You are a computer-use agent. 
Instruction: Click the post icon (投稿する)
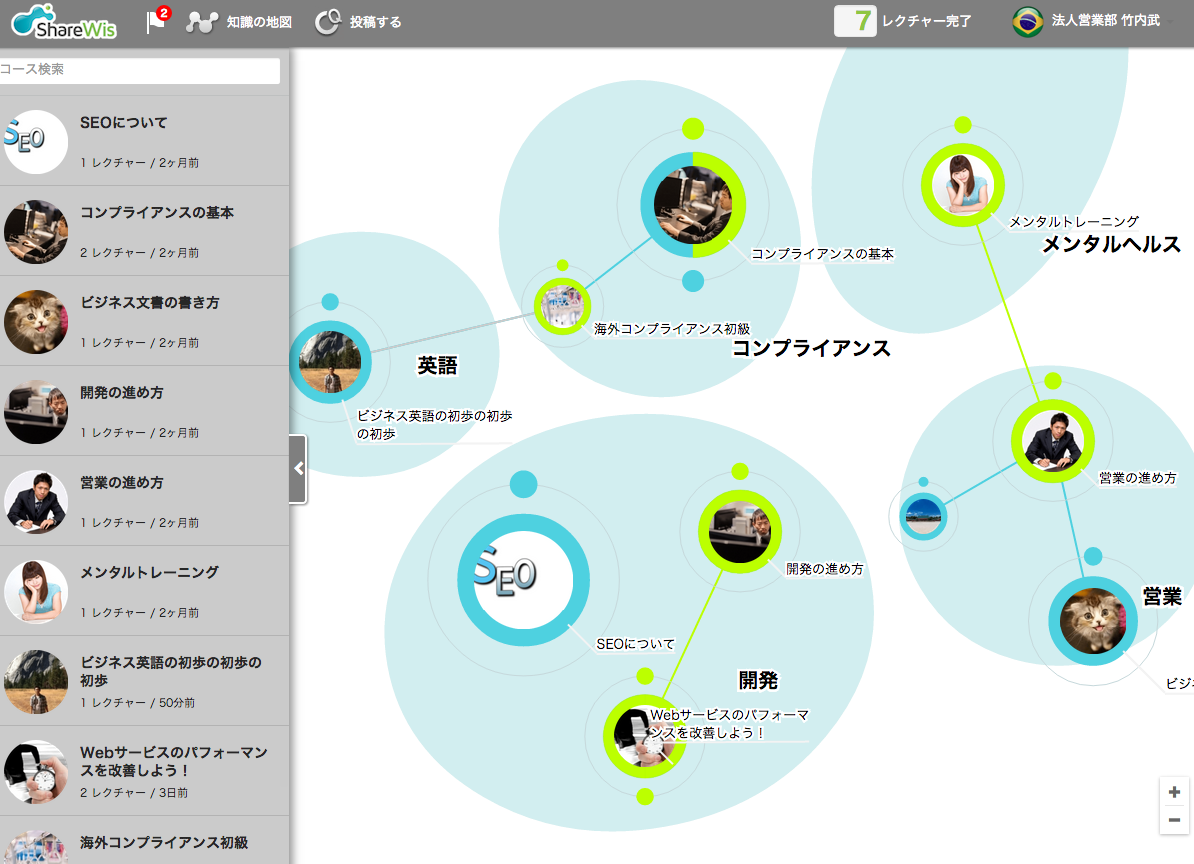tap(327, 22)
